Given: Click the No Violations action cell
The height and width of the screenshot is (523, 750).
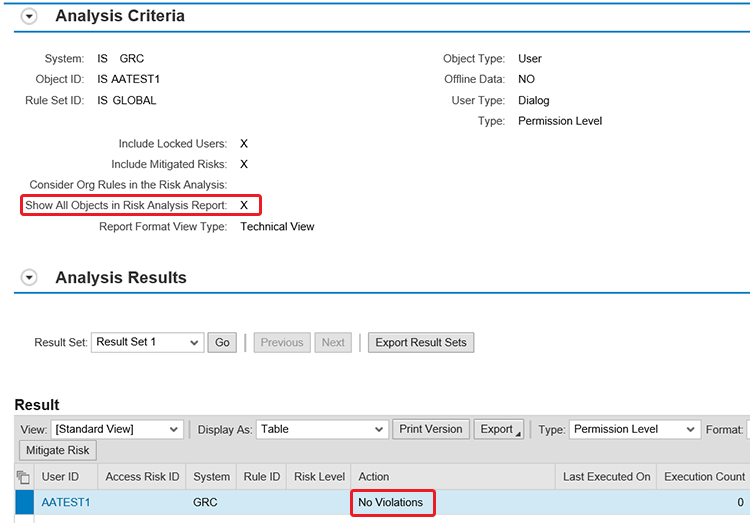Looking at the screenshot, I should (x=391, y=502).
